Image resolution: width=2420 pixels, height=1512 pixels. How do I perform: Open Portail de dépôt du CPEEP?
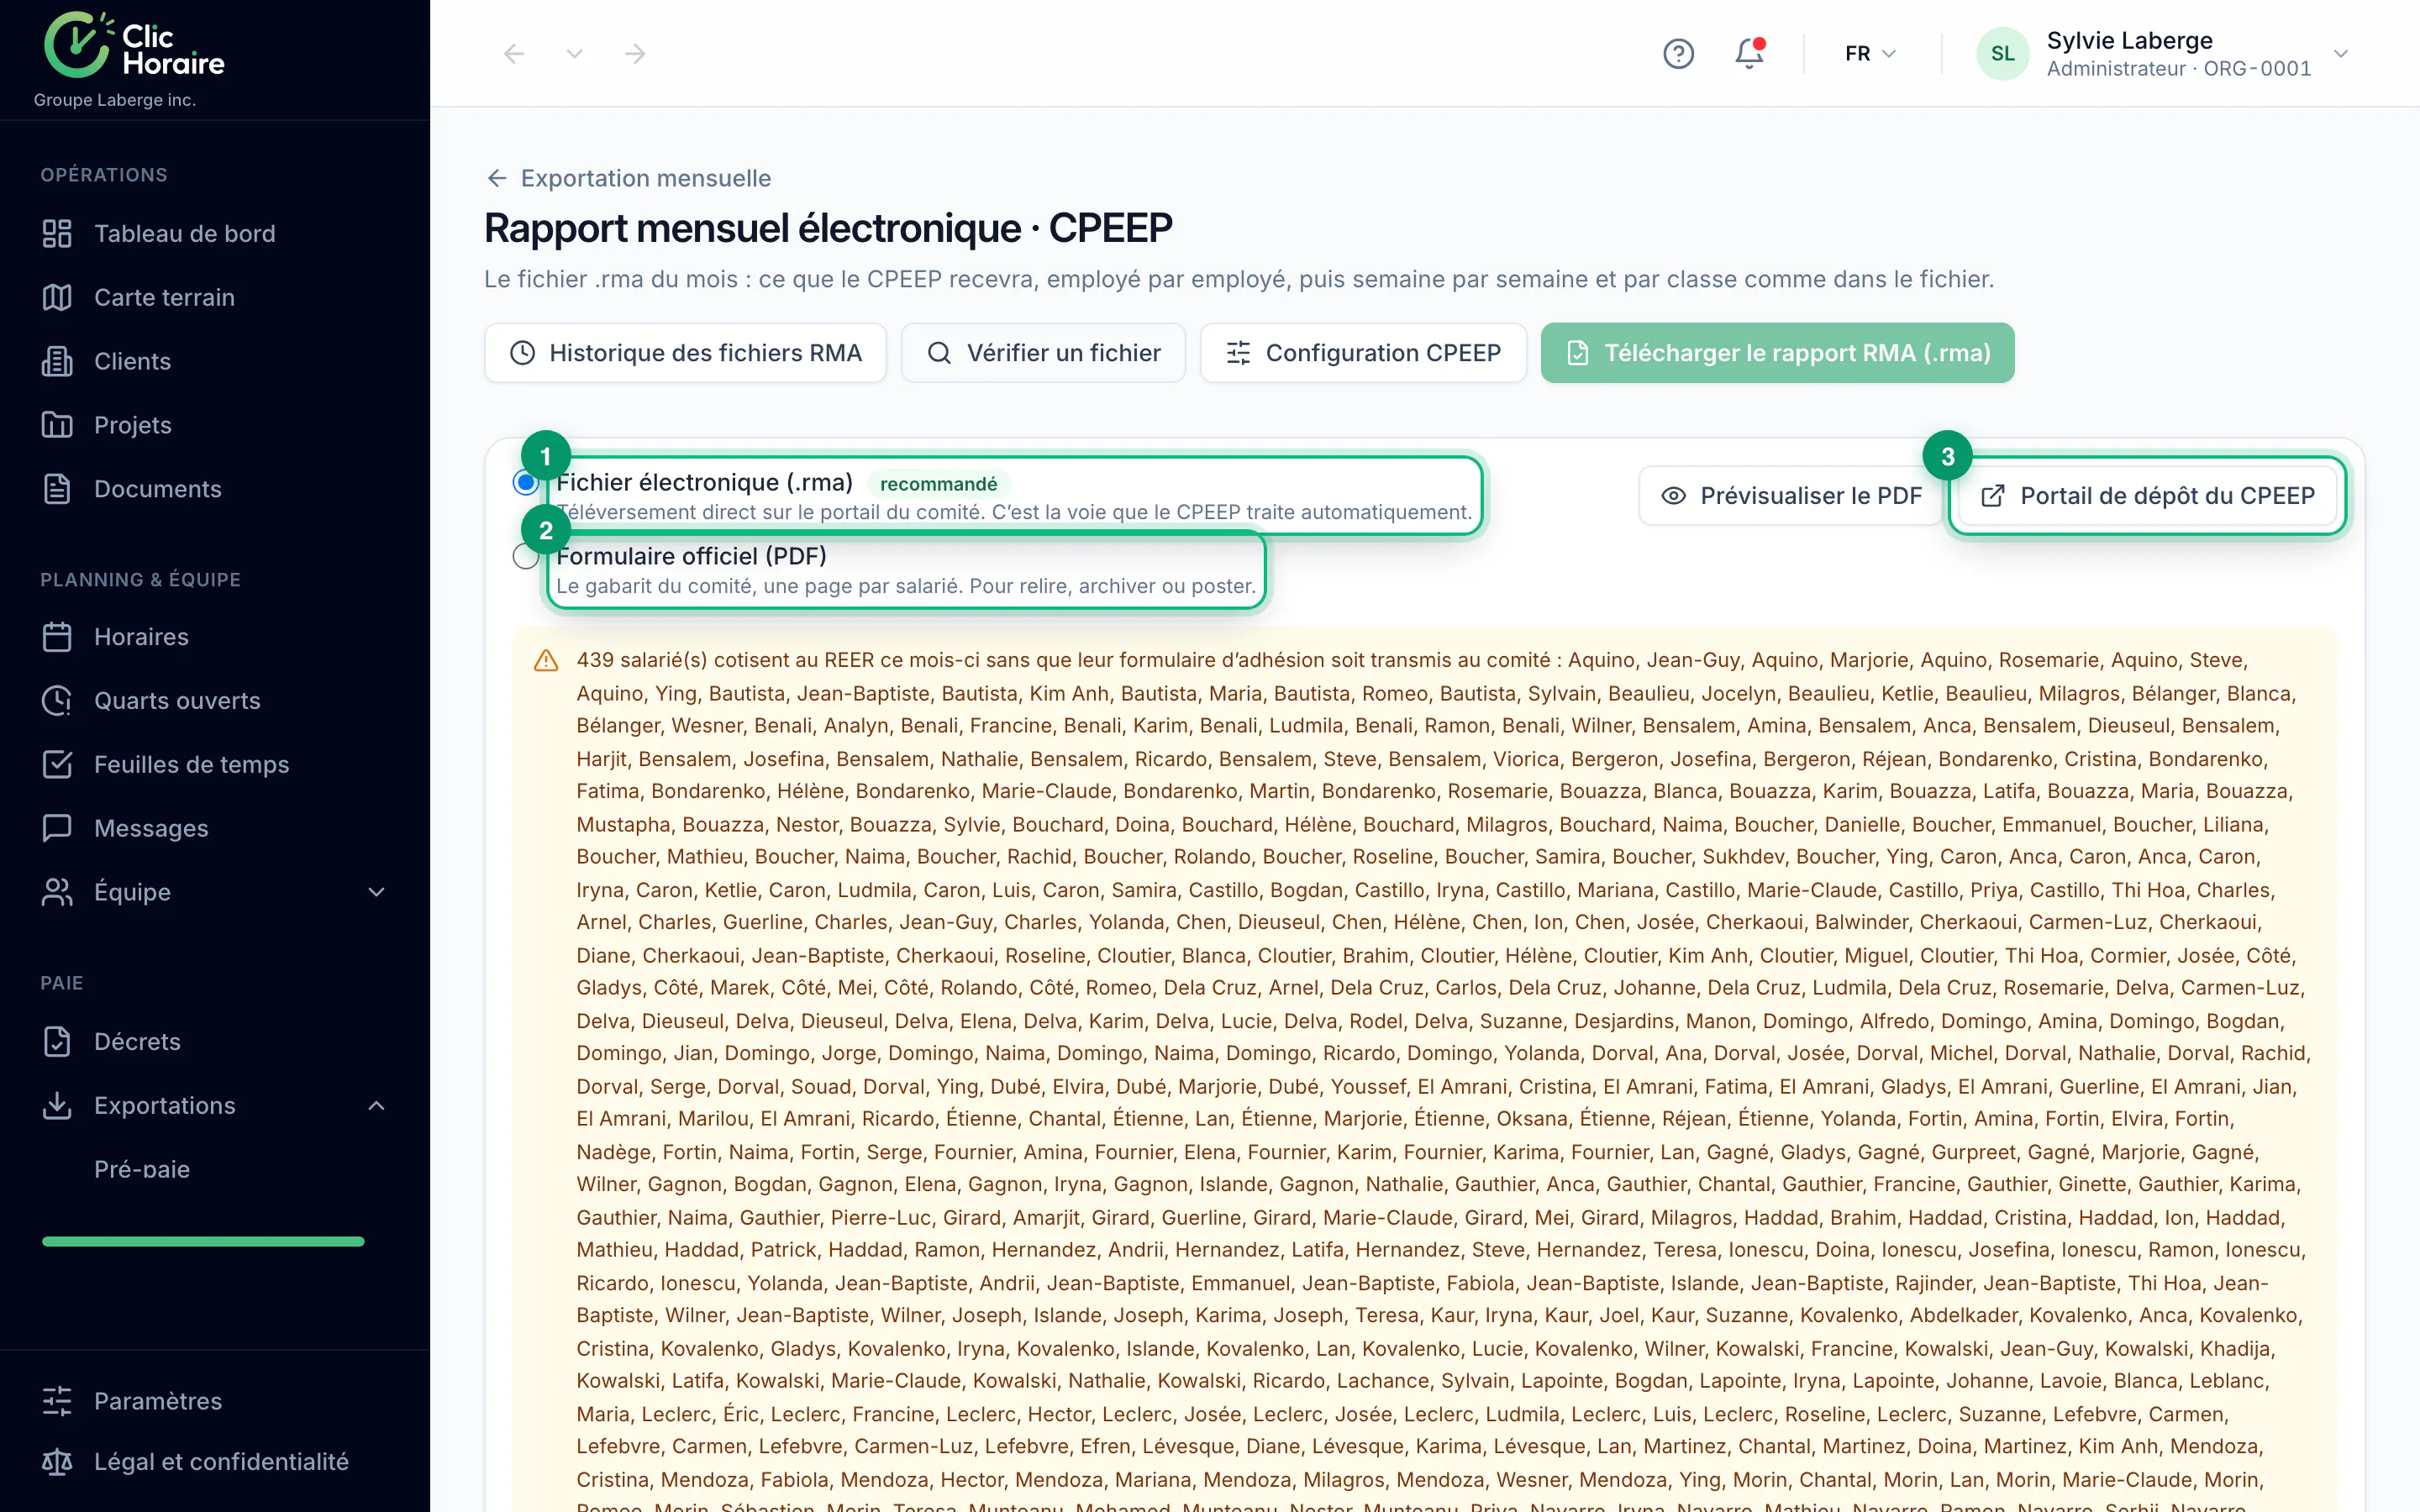2147,496
